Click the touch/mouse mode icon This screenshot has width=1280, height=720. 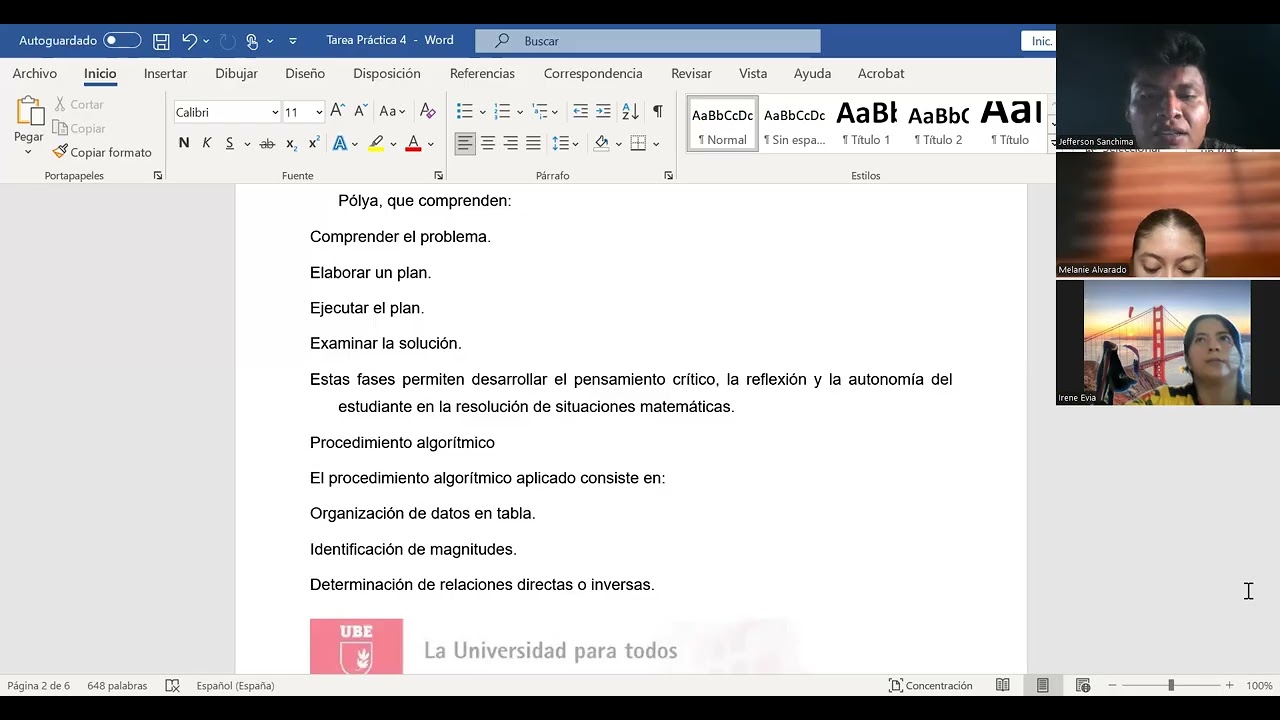[252, 41]
